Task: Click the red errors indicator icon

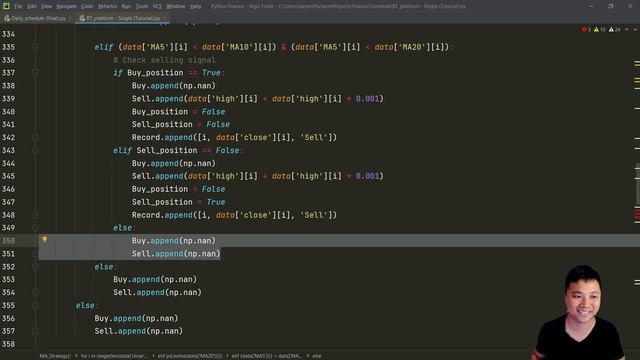Action: 584,29
